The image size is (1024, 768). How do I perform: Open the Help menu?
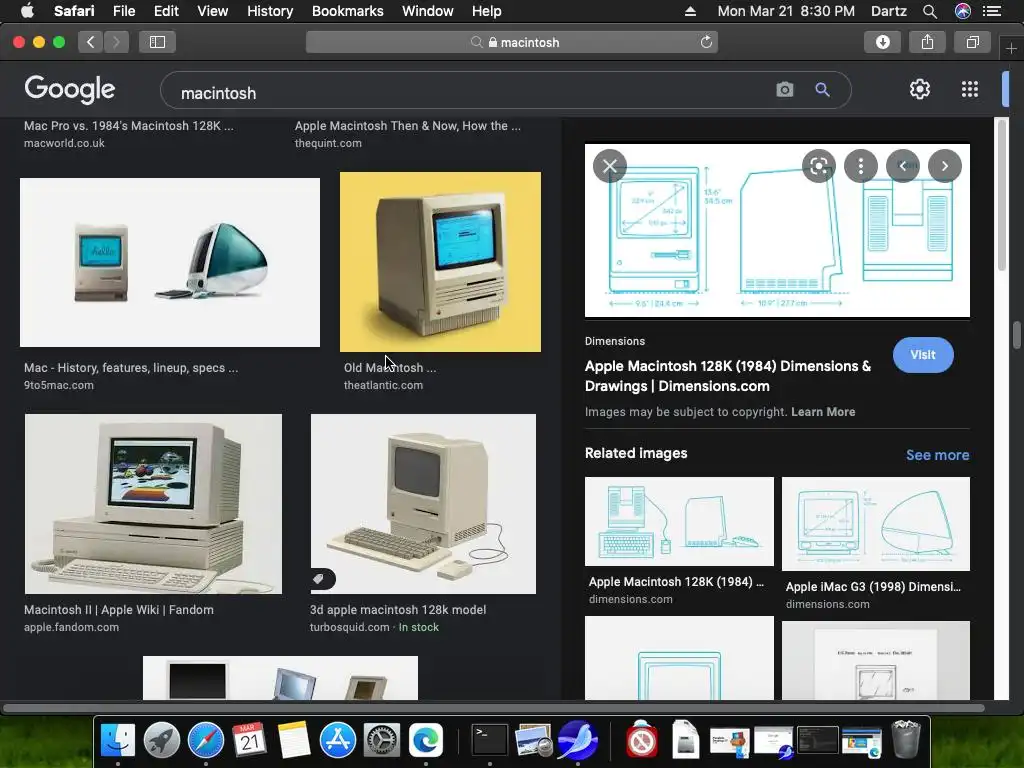(x=487, y=11)
